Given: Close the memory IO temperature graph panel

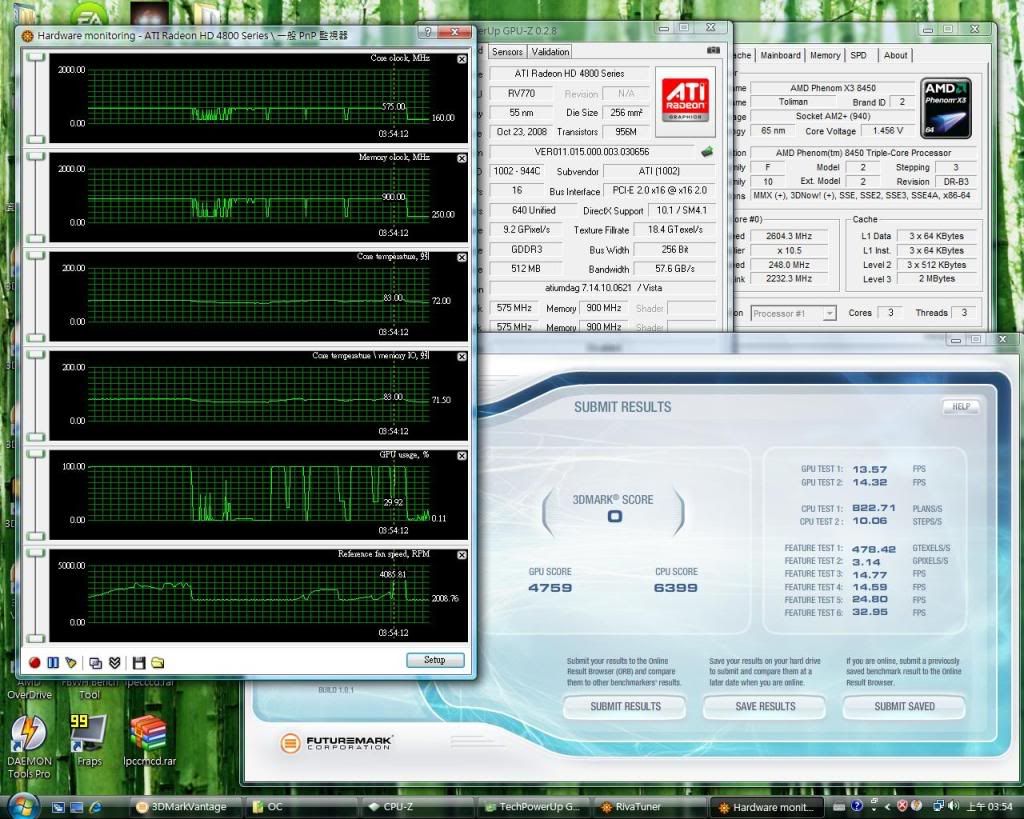Looking at the screenshot, I should point(462,357).
